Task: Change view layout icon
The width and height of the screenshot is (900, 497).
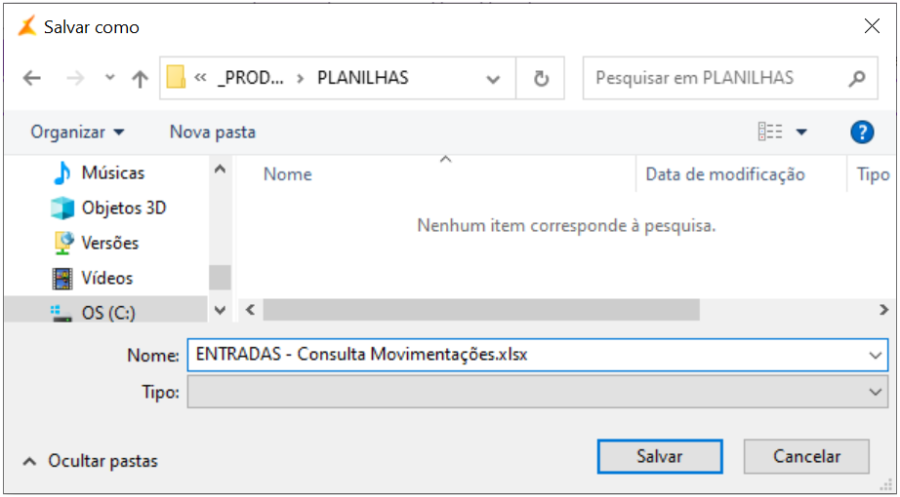Action: (x=770, y=132)
